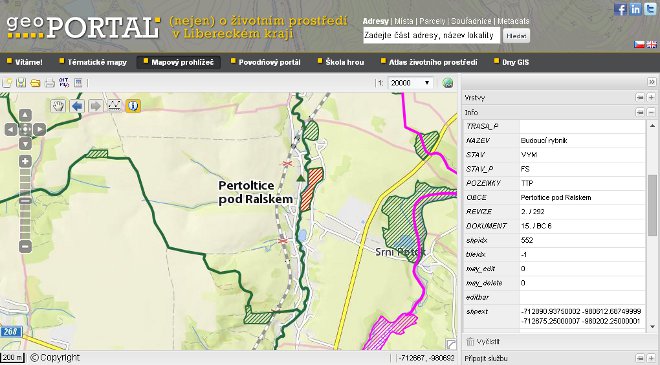Expand the Připojit službu panel
This screenshot has width=660, height=365.
pos(651,358)
